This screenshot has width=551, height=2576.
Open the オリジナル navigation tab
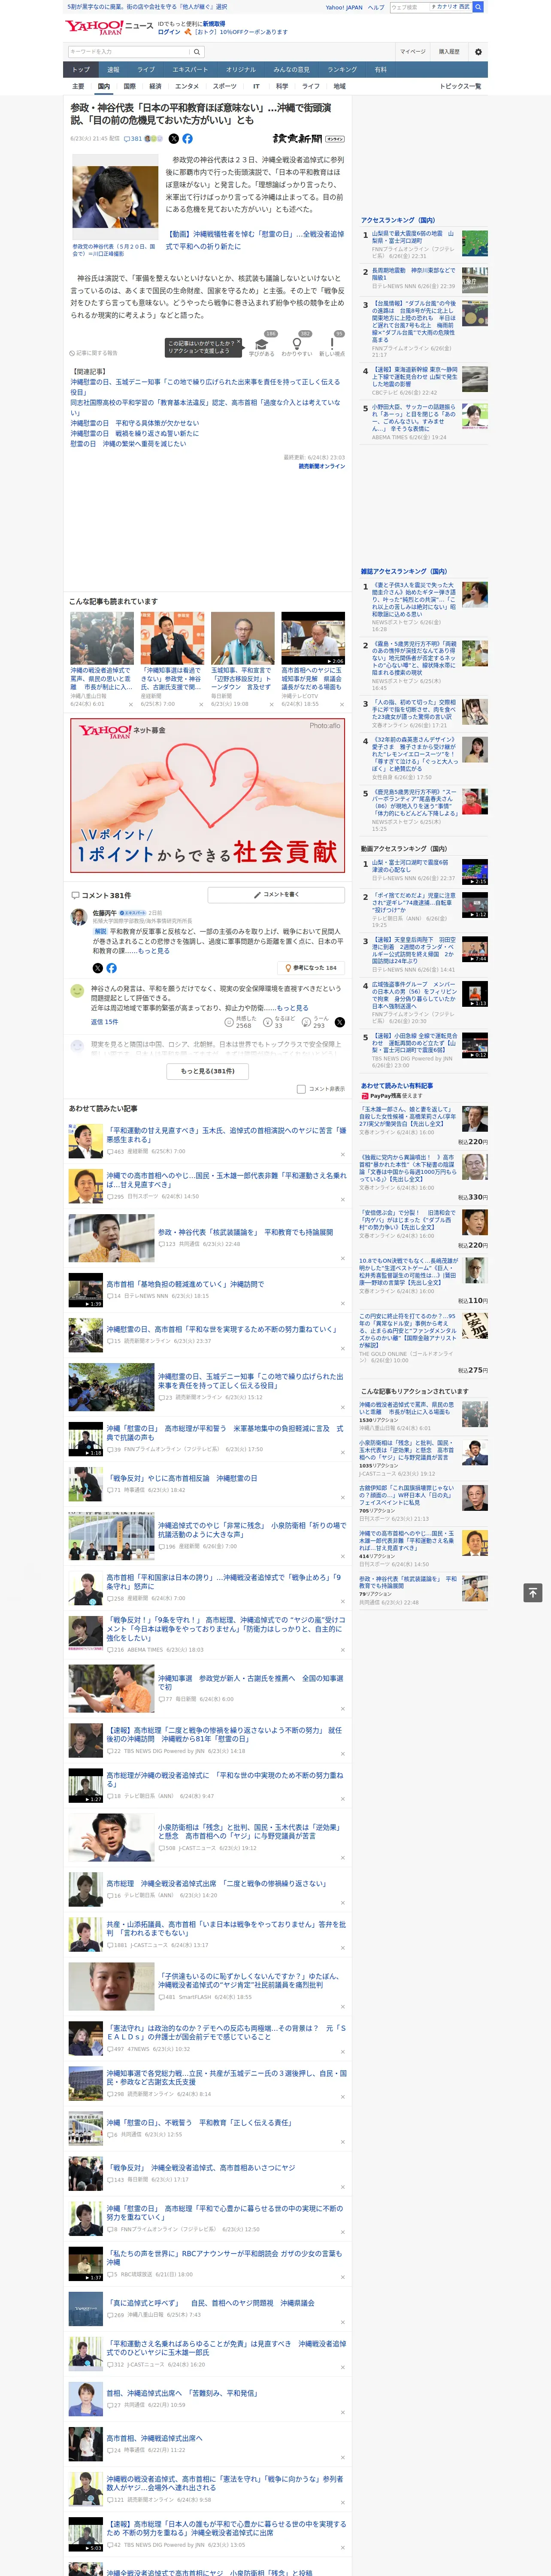[241, 70]
